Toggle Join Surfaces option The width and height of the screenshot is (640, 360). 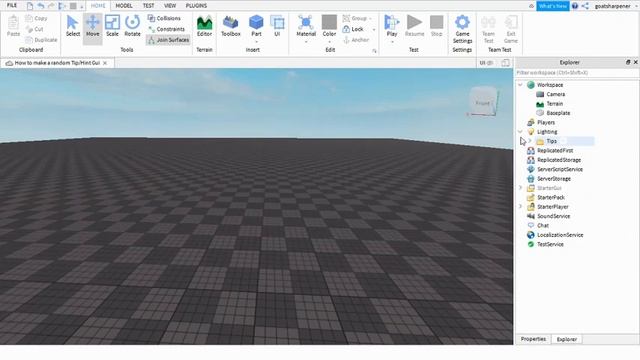[168, 40]
